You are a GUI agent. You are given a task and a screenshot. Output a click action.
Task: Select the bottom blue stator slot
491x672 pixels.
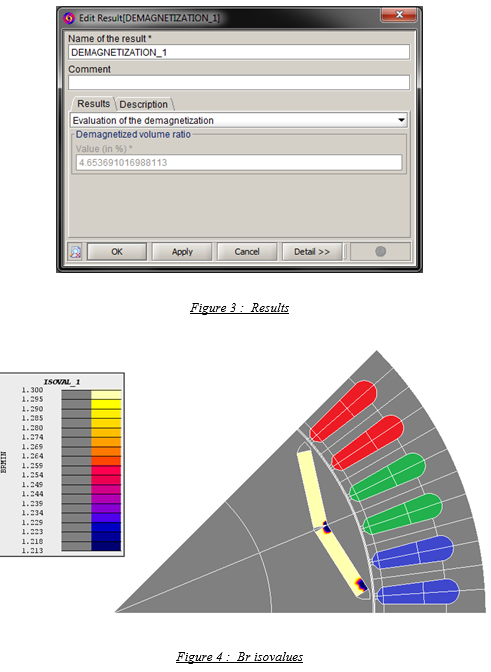[x=418, y=591]
